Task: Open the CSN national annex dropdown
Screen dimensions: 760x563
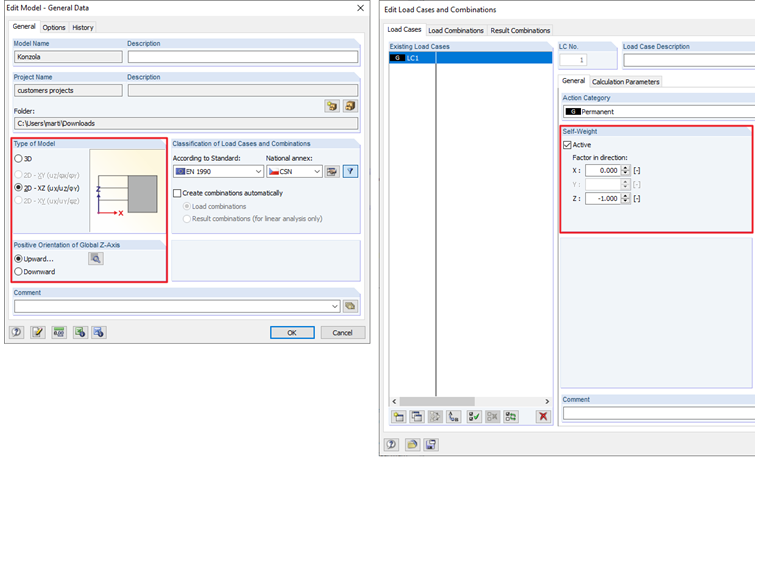Action: point(294,172)
